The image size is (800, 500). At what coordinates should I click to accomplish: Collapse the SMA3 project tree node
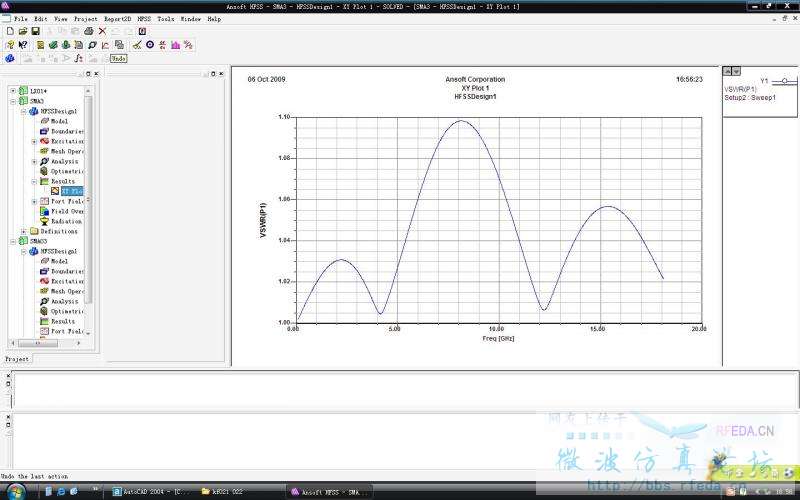pos(13,101)
